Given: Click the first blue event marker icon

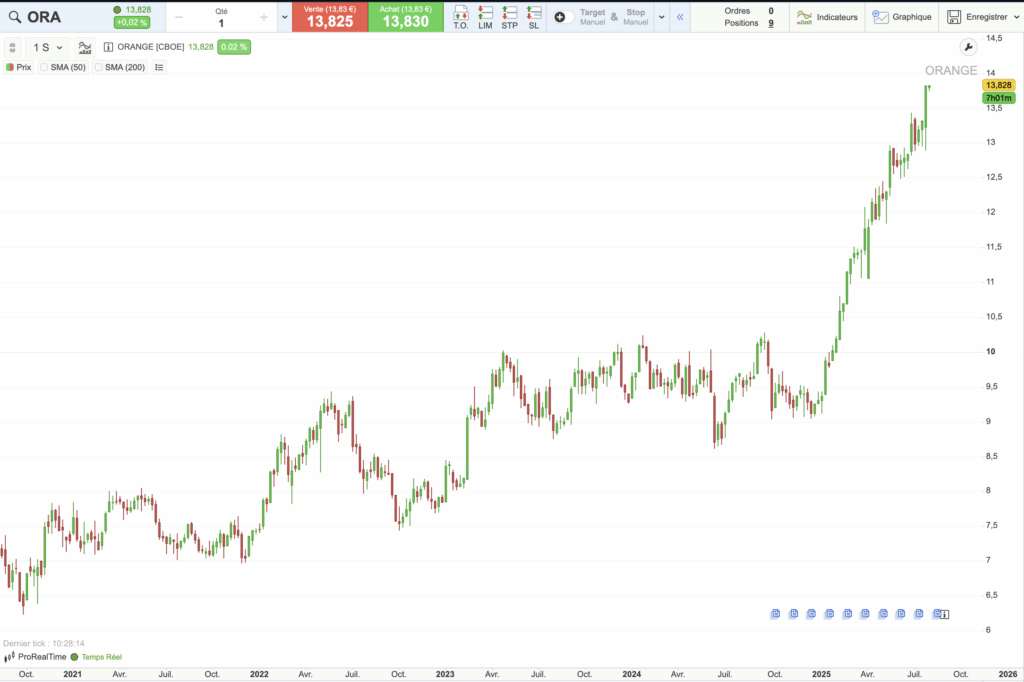Looking at the screenshot, I should tap(775, 613).
